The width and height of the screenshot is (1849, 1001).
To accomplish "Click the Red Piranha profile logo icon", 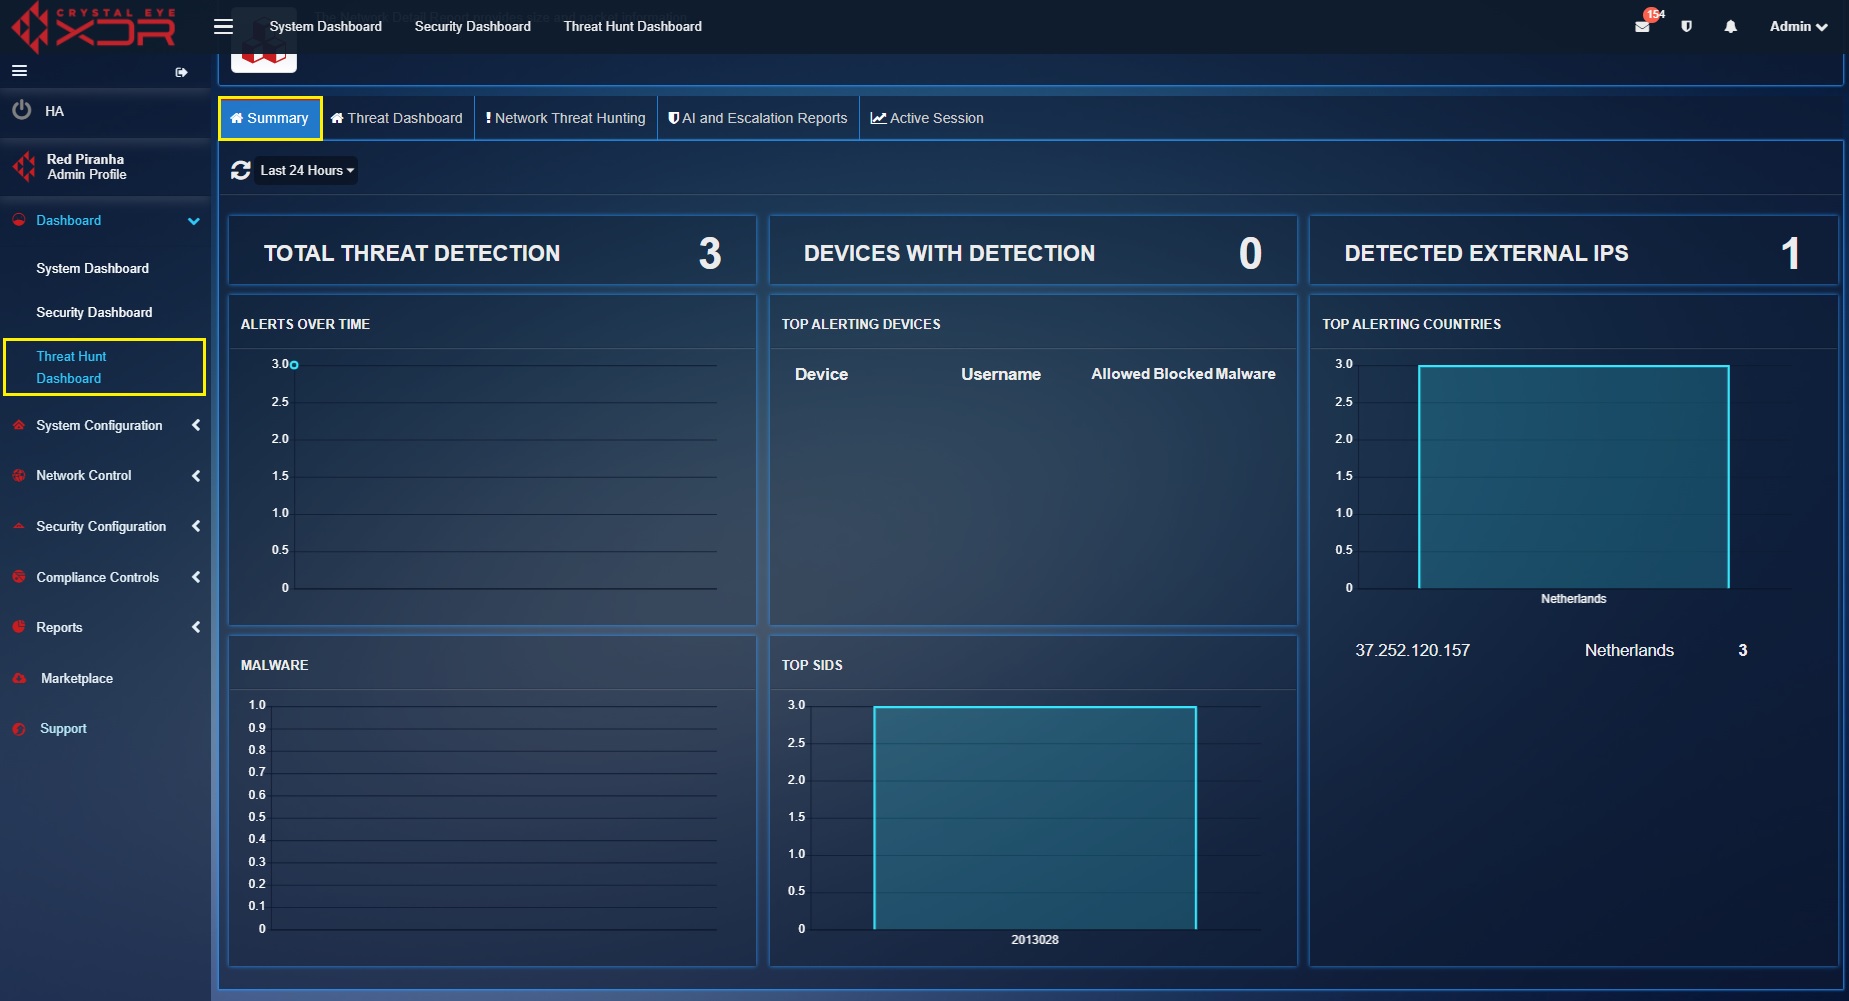I will coord(24,166).
